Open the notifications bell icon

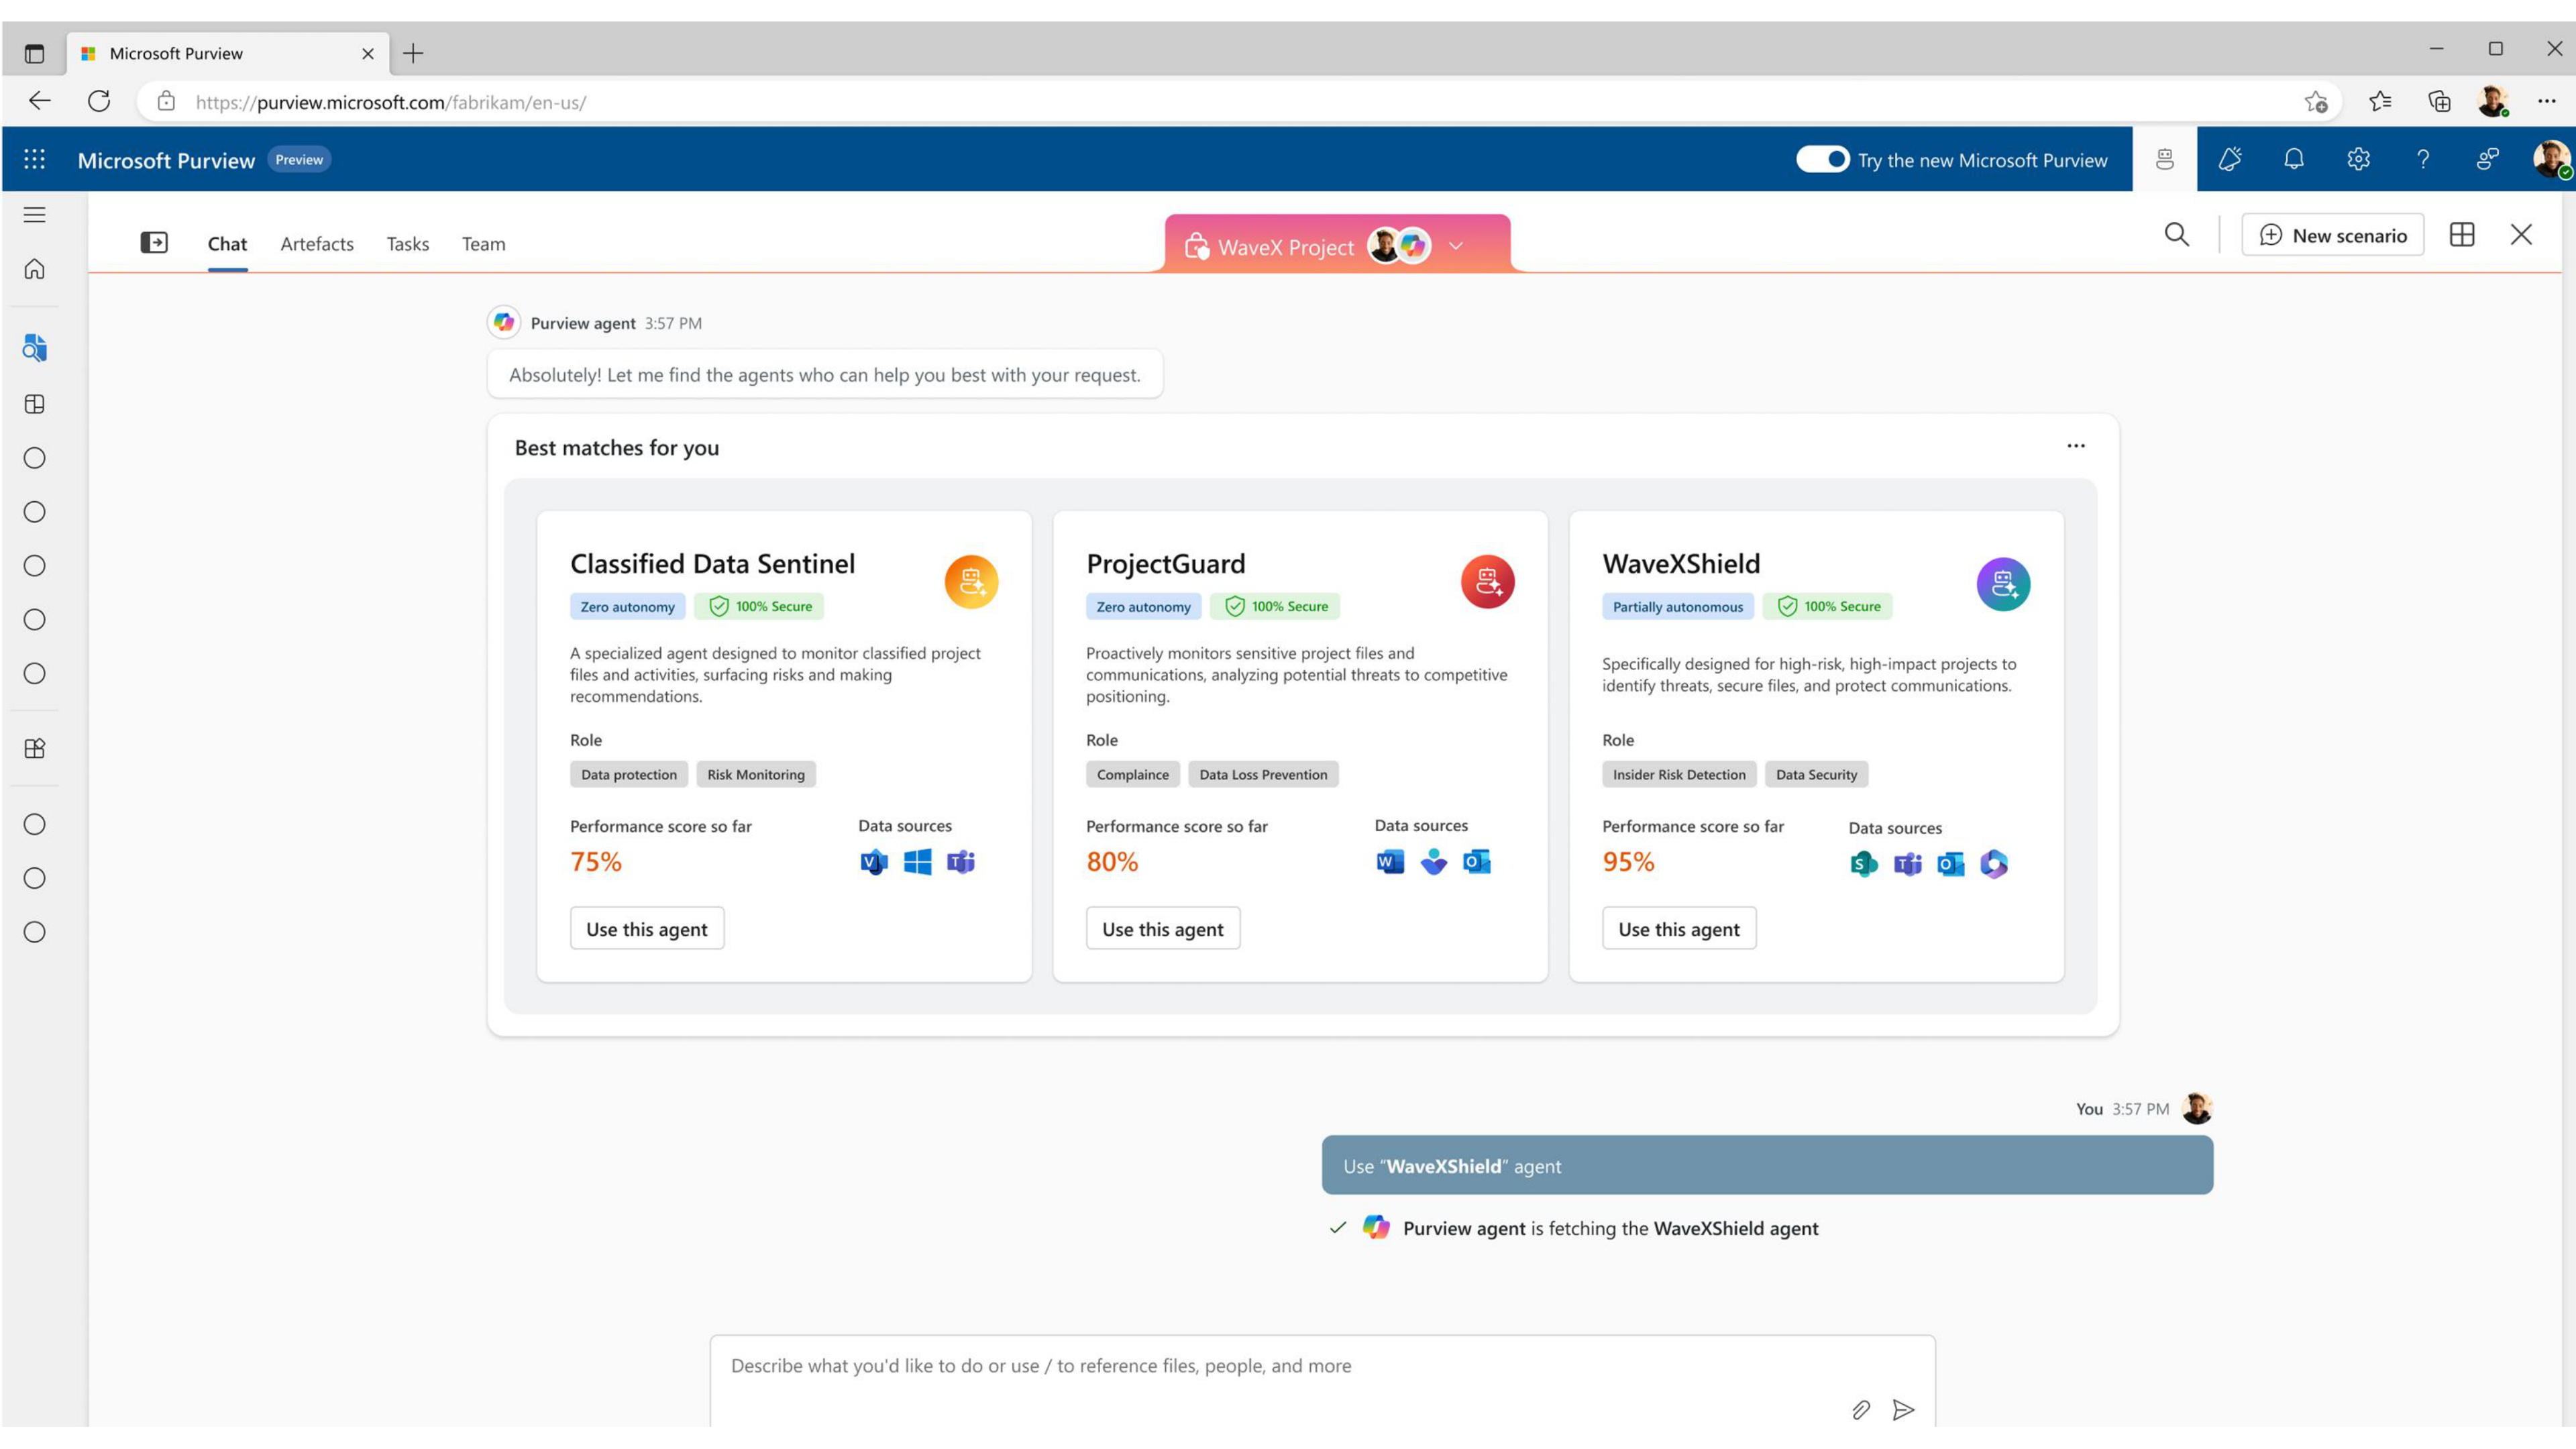point(2294,159)
